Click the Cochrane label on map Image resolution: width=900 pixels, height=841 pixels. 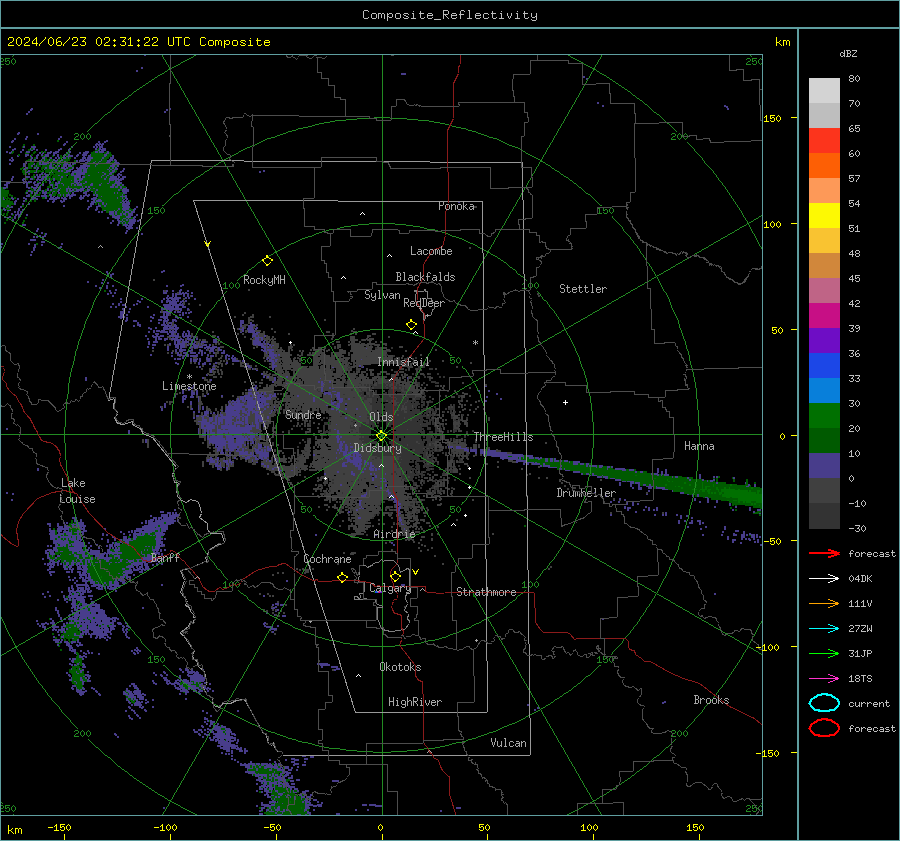(327, 559)
